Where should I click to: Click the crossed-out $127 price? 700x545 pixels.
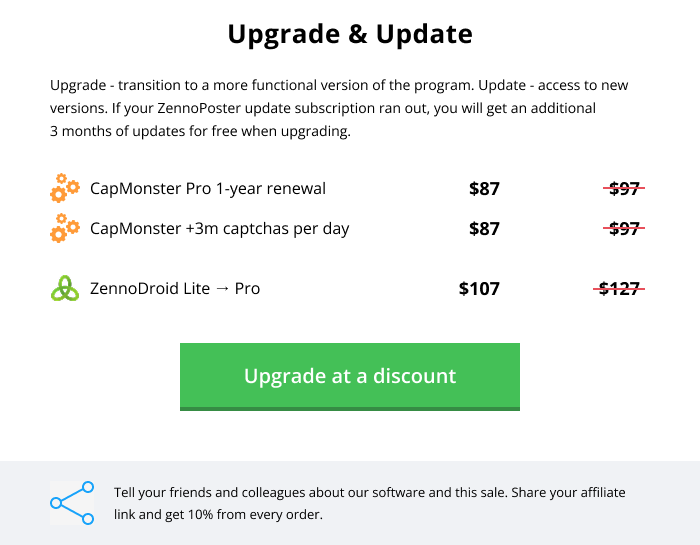pos(619,289)
